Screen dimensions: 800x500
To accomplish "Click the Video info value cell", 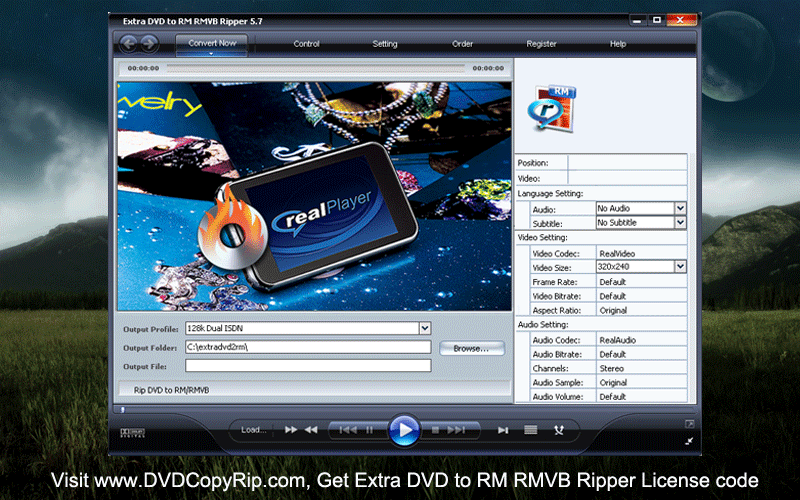I will pos(627,179).
